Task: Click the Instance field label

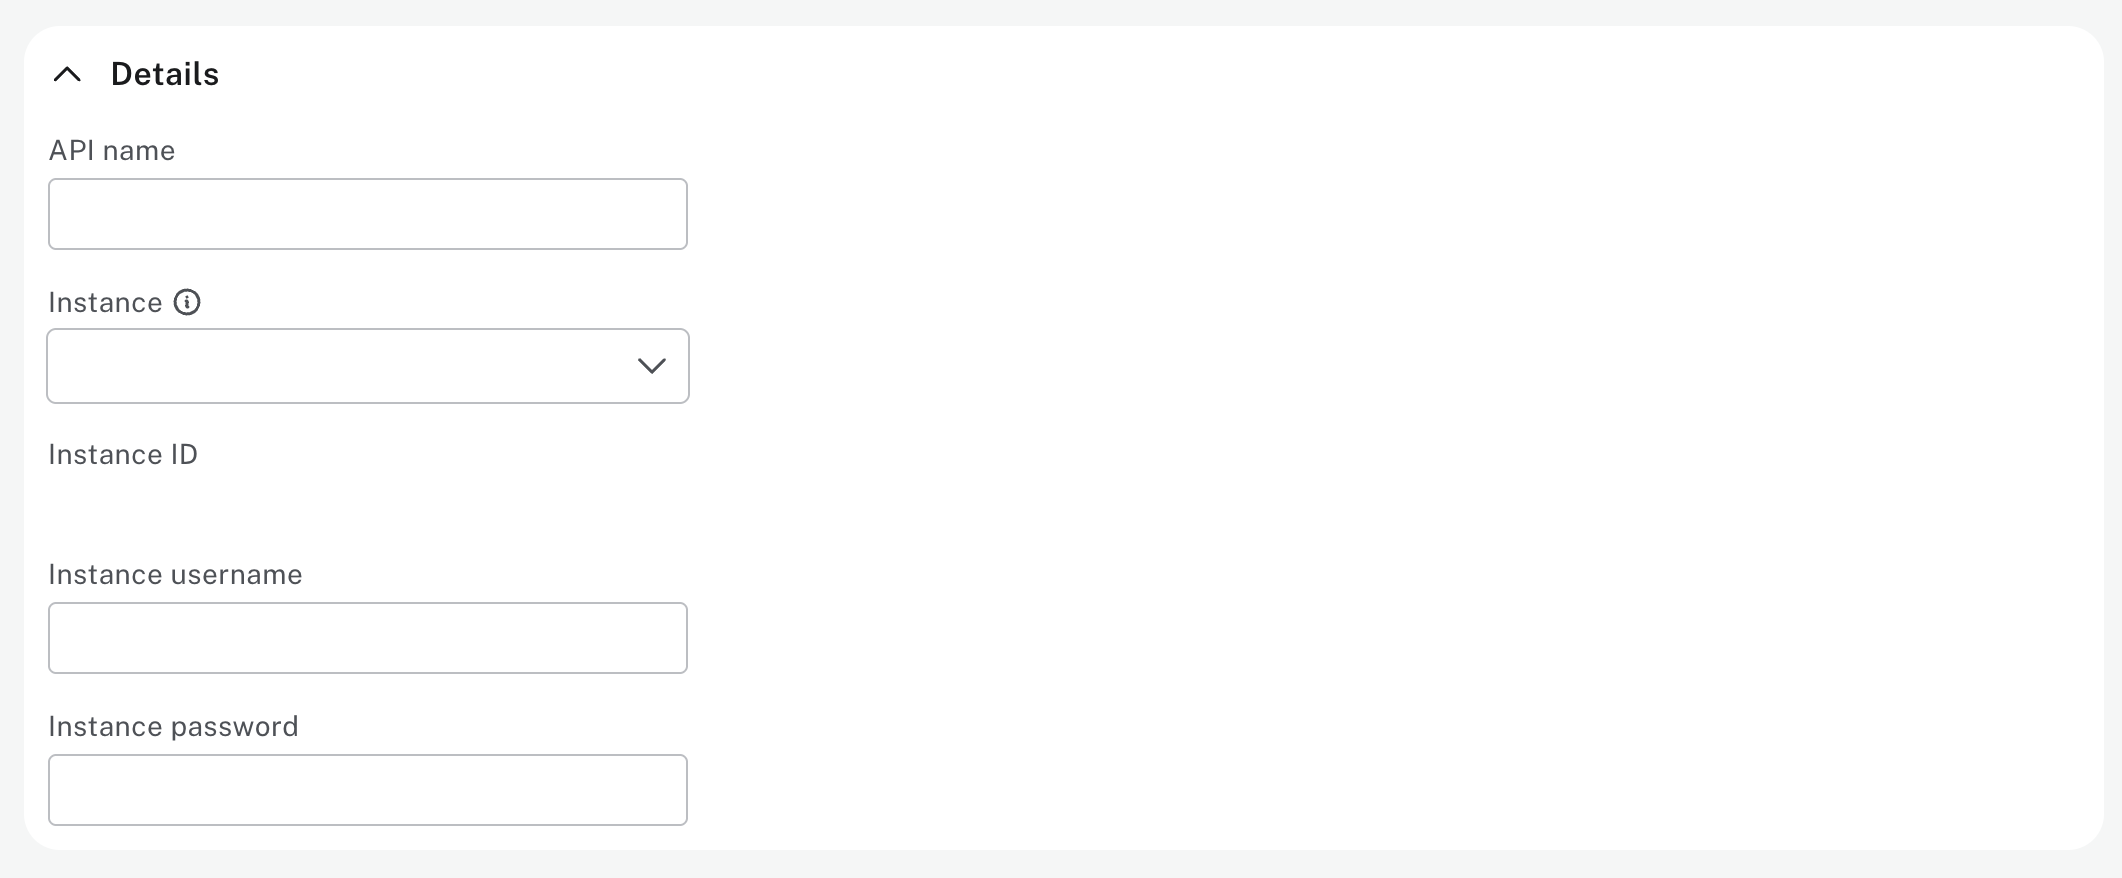Action: point(105,302)
